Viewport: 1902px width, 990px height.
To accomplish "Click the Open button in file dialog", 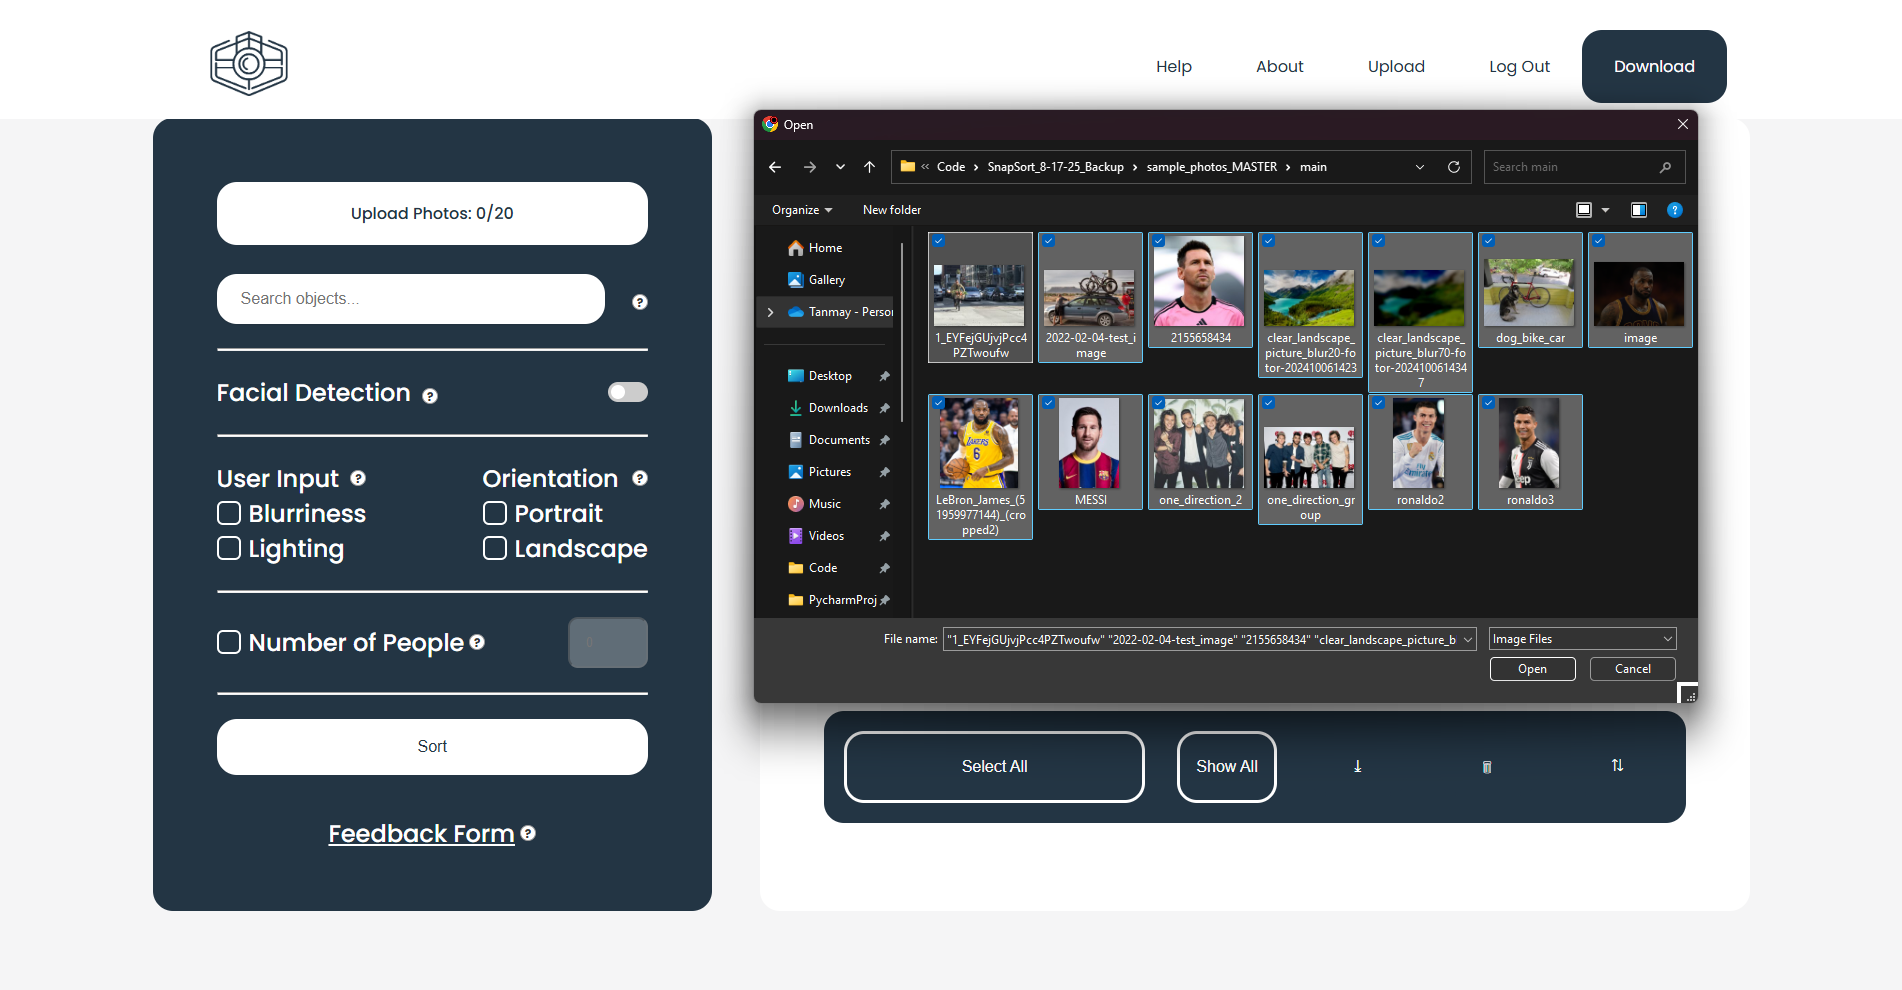I will pyautogui.click(x=1532, y=669).
